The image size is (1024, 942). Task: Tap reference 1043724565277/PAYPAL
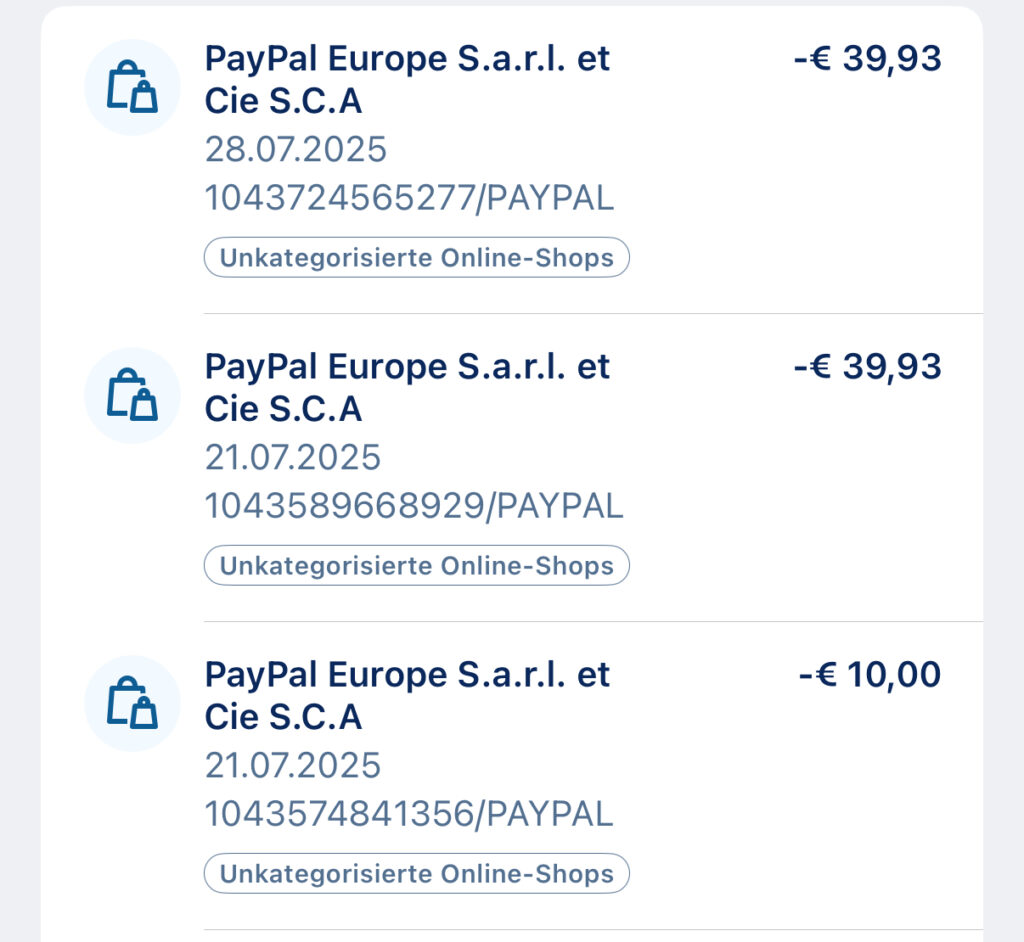409,199
